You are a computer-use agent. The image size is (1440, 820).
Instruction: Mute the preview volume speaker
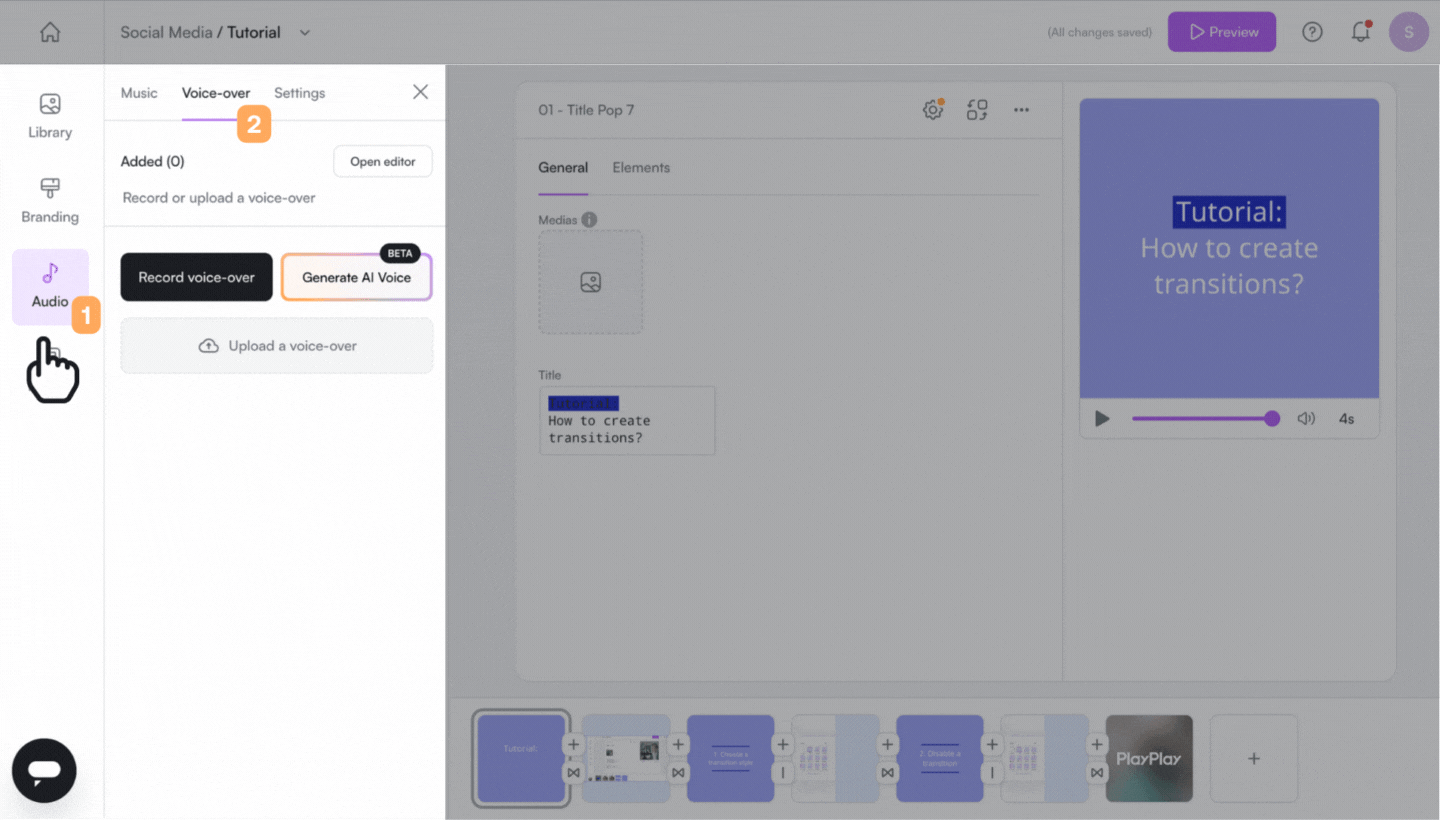[x=1306, y=419]
